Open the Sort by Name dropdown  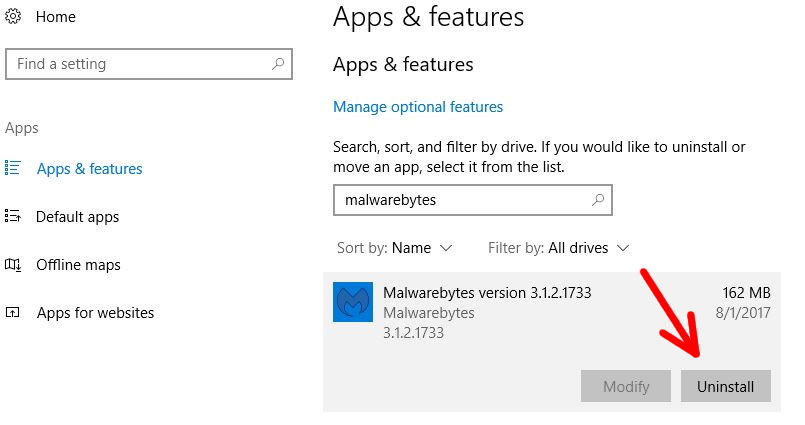coord(394,248)
